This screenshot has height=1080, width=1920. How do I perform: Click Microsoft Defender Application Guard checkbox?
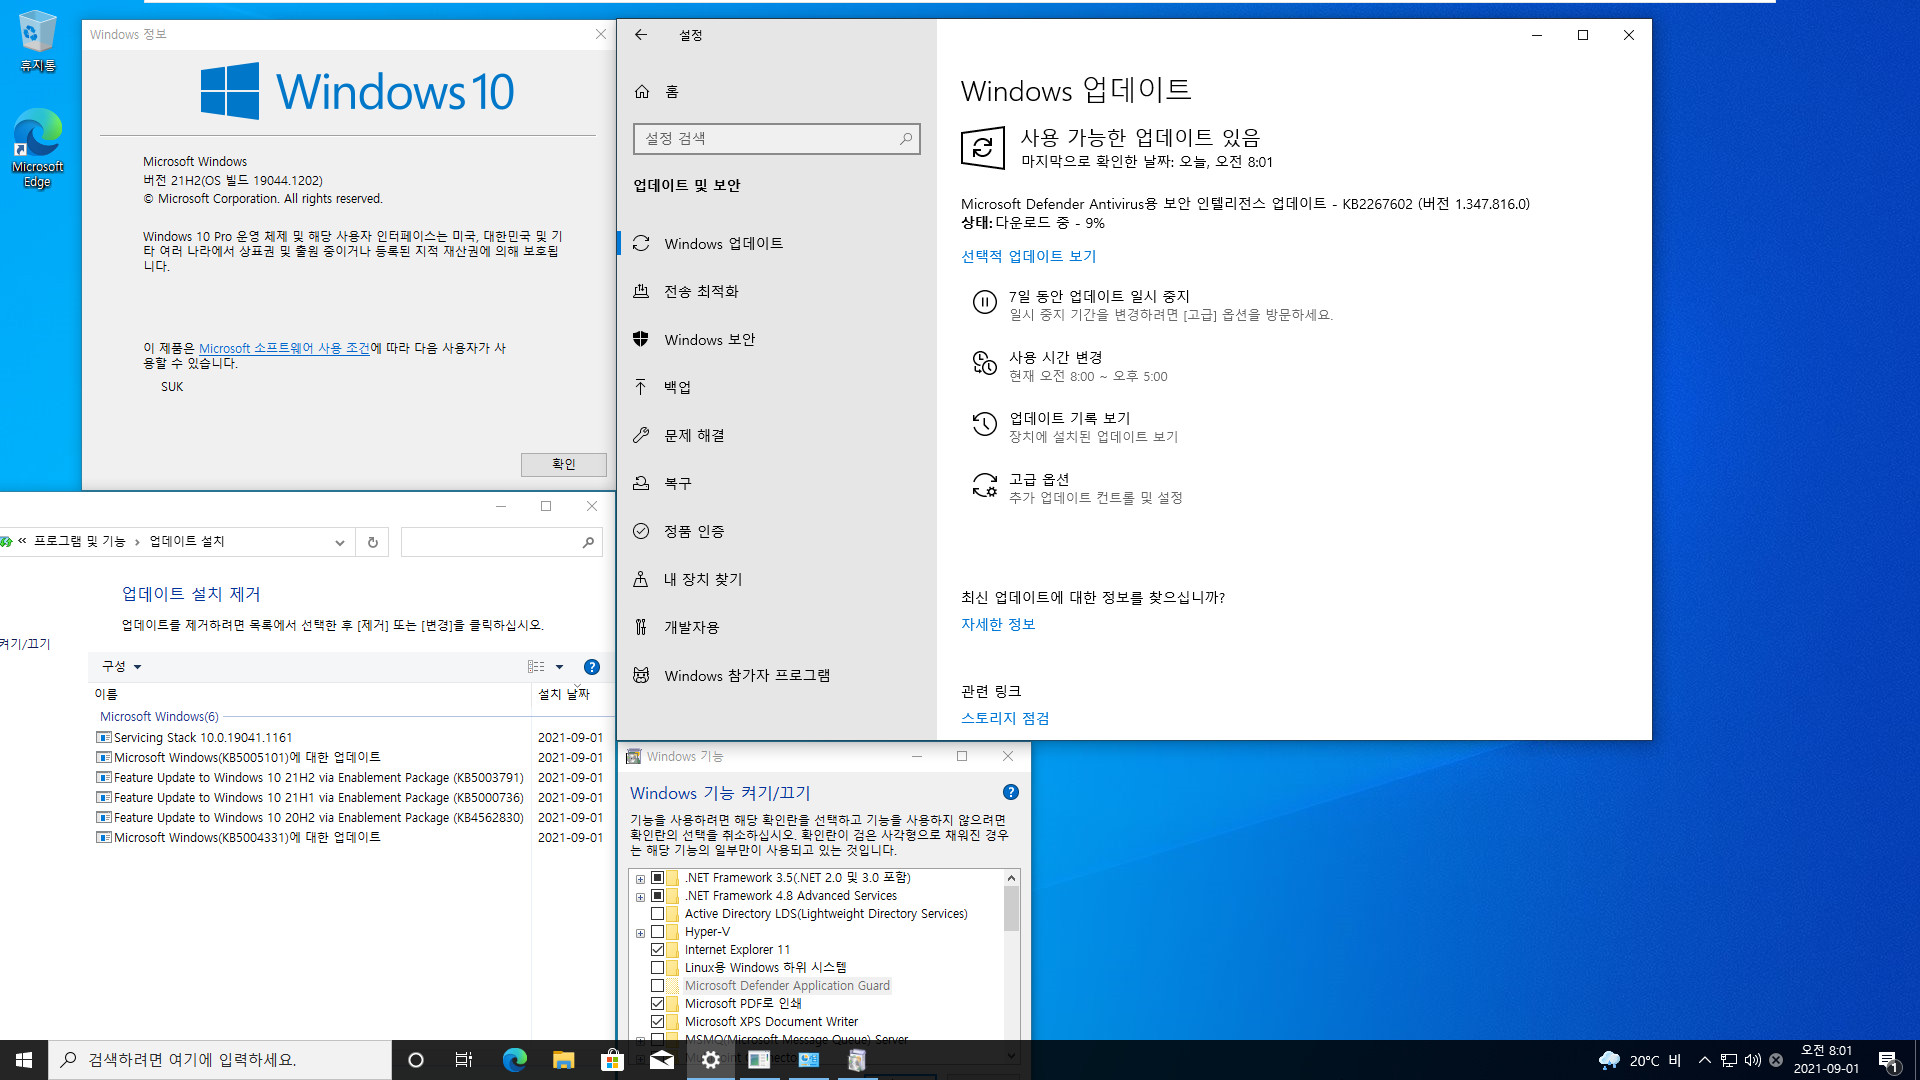(x=657, y=986)
